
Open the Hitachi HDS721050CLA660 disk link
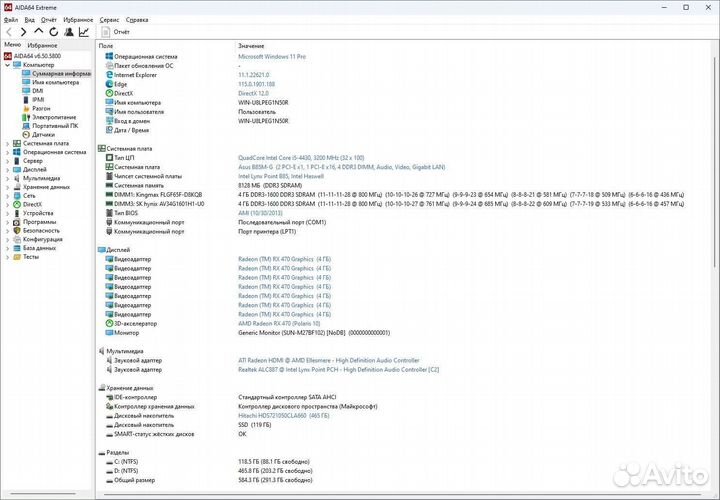[x=283, y=416]
